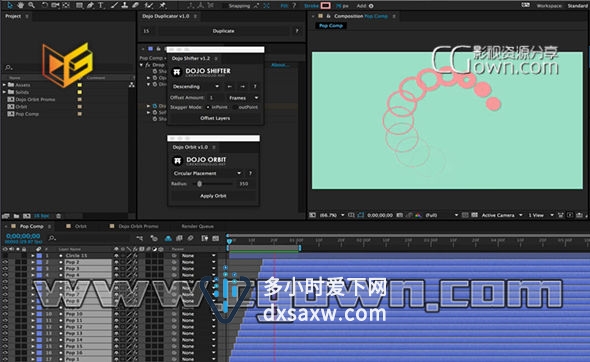The height and width of the screenshot is (362, 590).
Task: Select the Clone Stamp tool
Action: (x=125, y=5)
